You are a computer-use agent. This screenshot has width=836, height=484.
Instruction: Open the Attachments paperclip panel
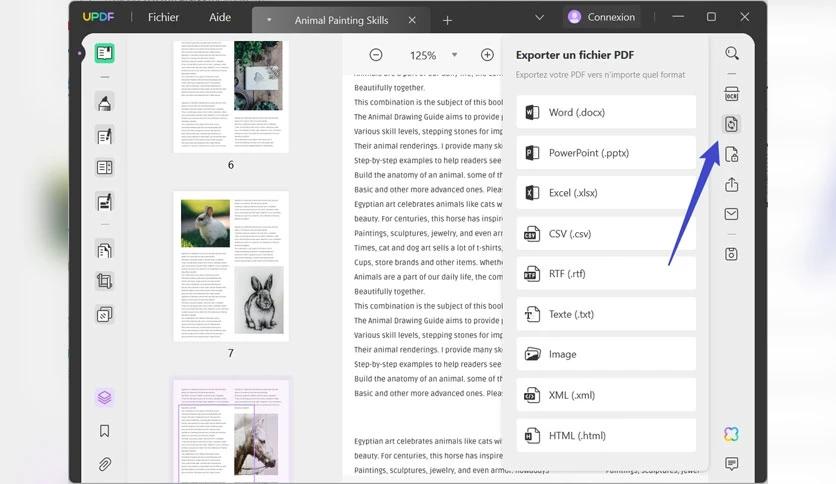pyautogui.click(x=104, y=464)
